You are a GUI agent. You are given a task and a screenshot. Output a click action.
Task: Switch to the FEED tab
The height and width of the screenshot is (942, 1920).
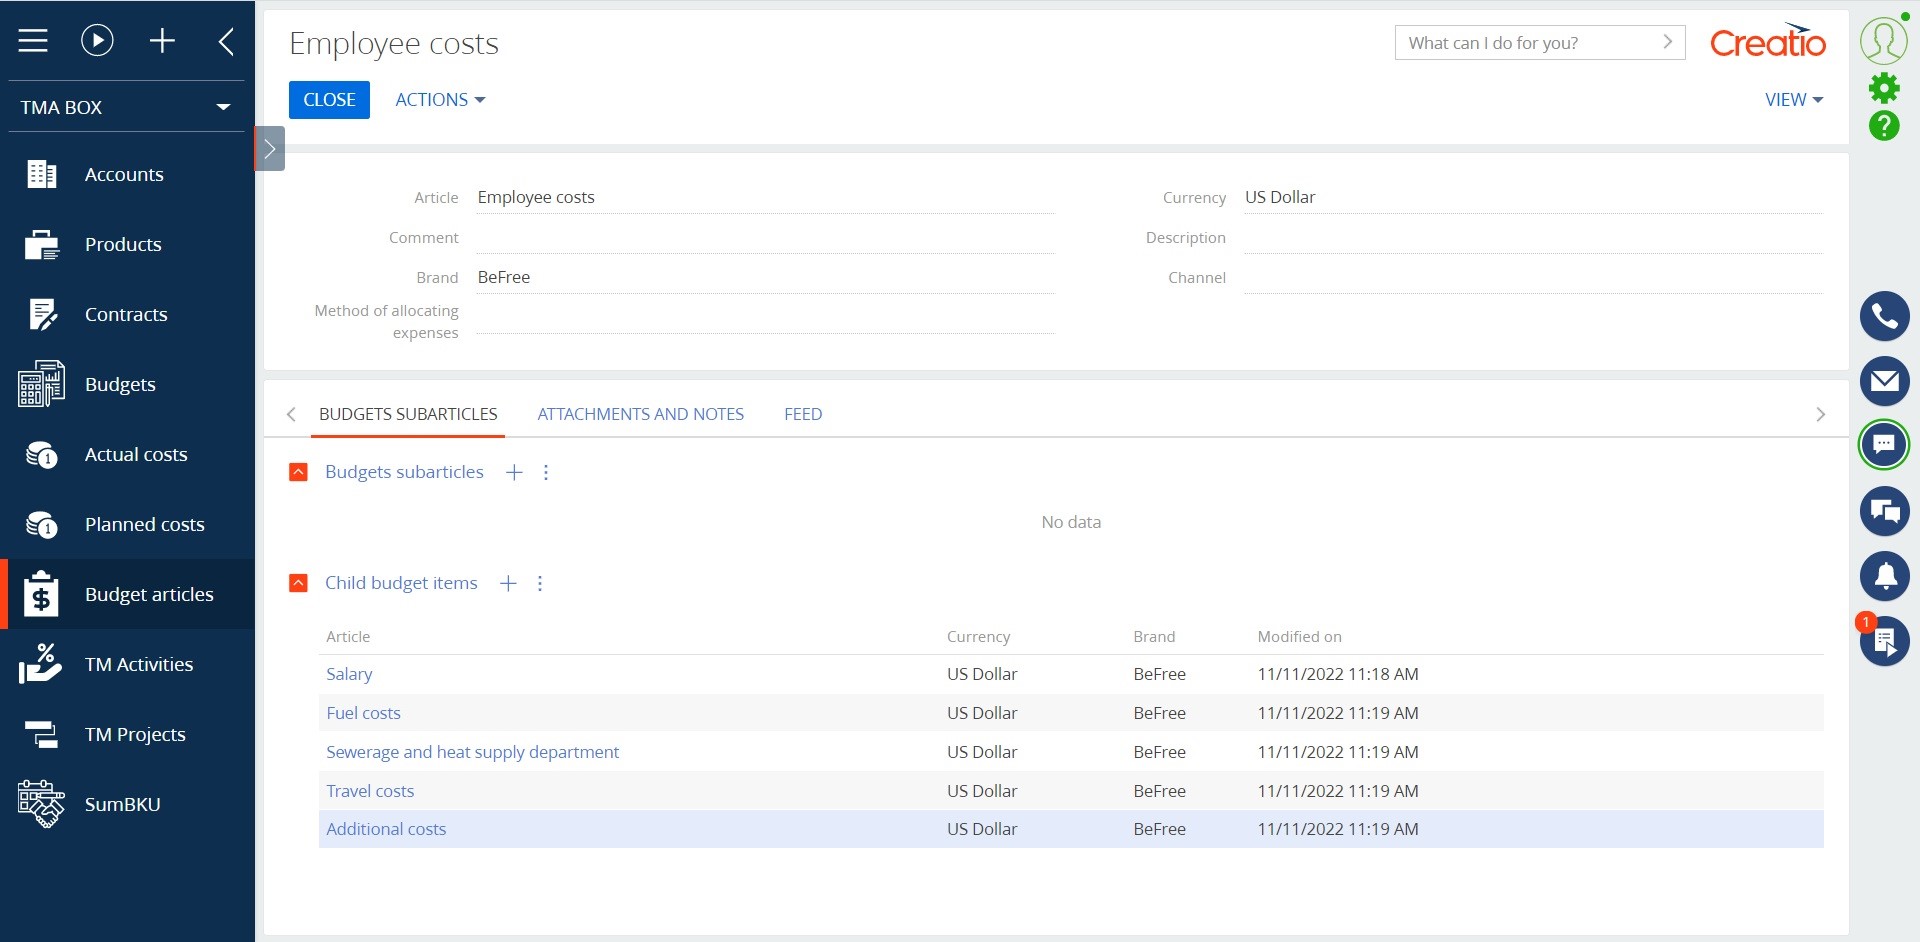pos(803,413)
